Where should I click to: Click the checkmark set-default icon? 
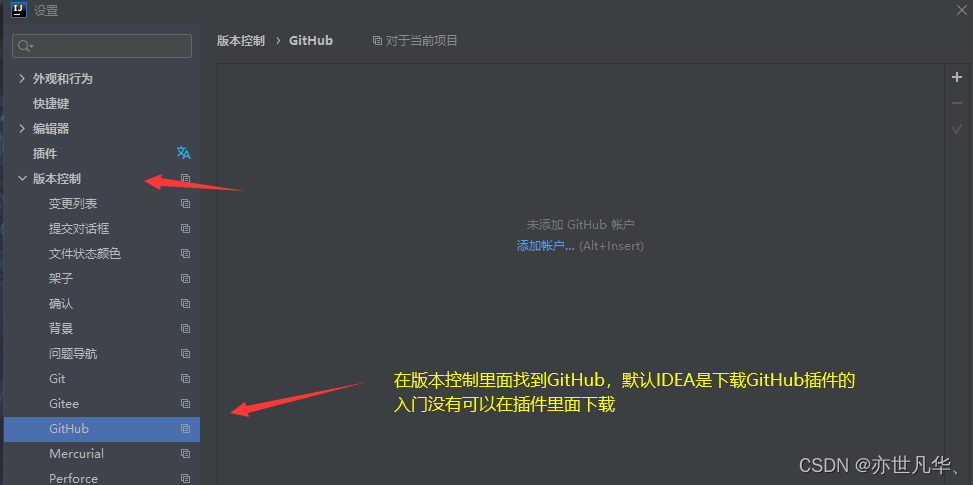[x=956, y=129]
